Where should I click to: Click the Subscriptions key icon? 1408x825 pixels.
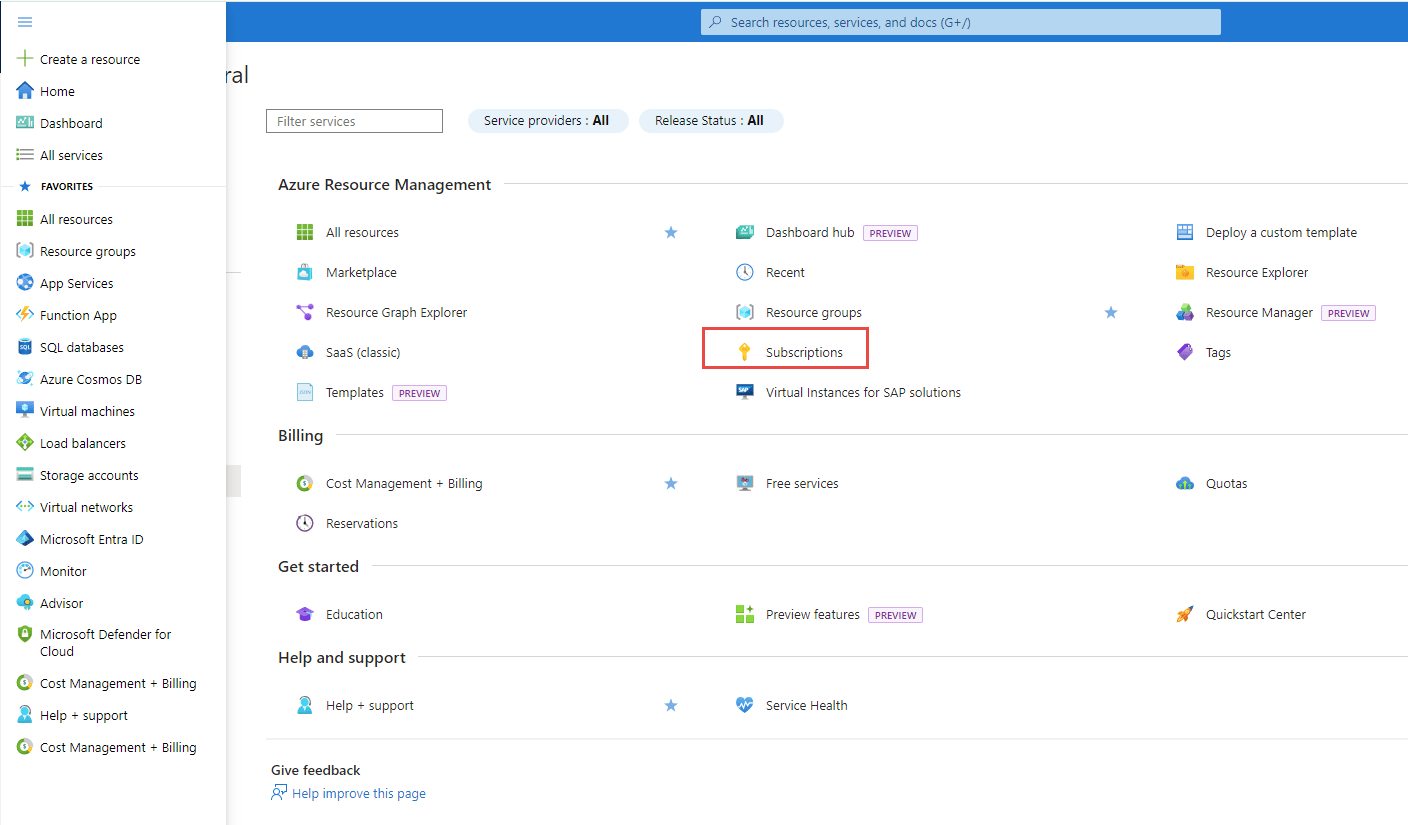(745, 352)
